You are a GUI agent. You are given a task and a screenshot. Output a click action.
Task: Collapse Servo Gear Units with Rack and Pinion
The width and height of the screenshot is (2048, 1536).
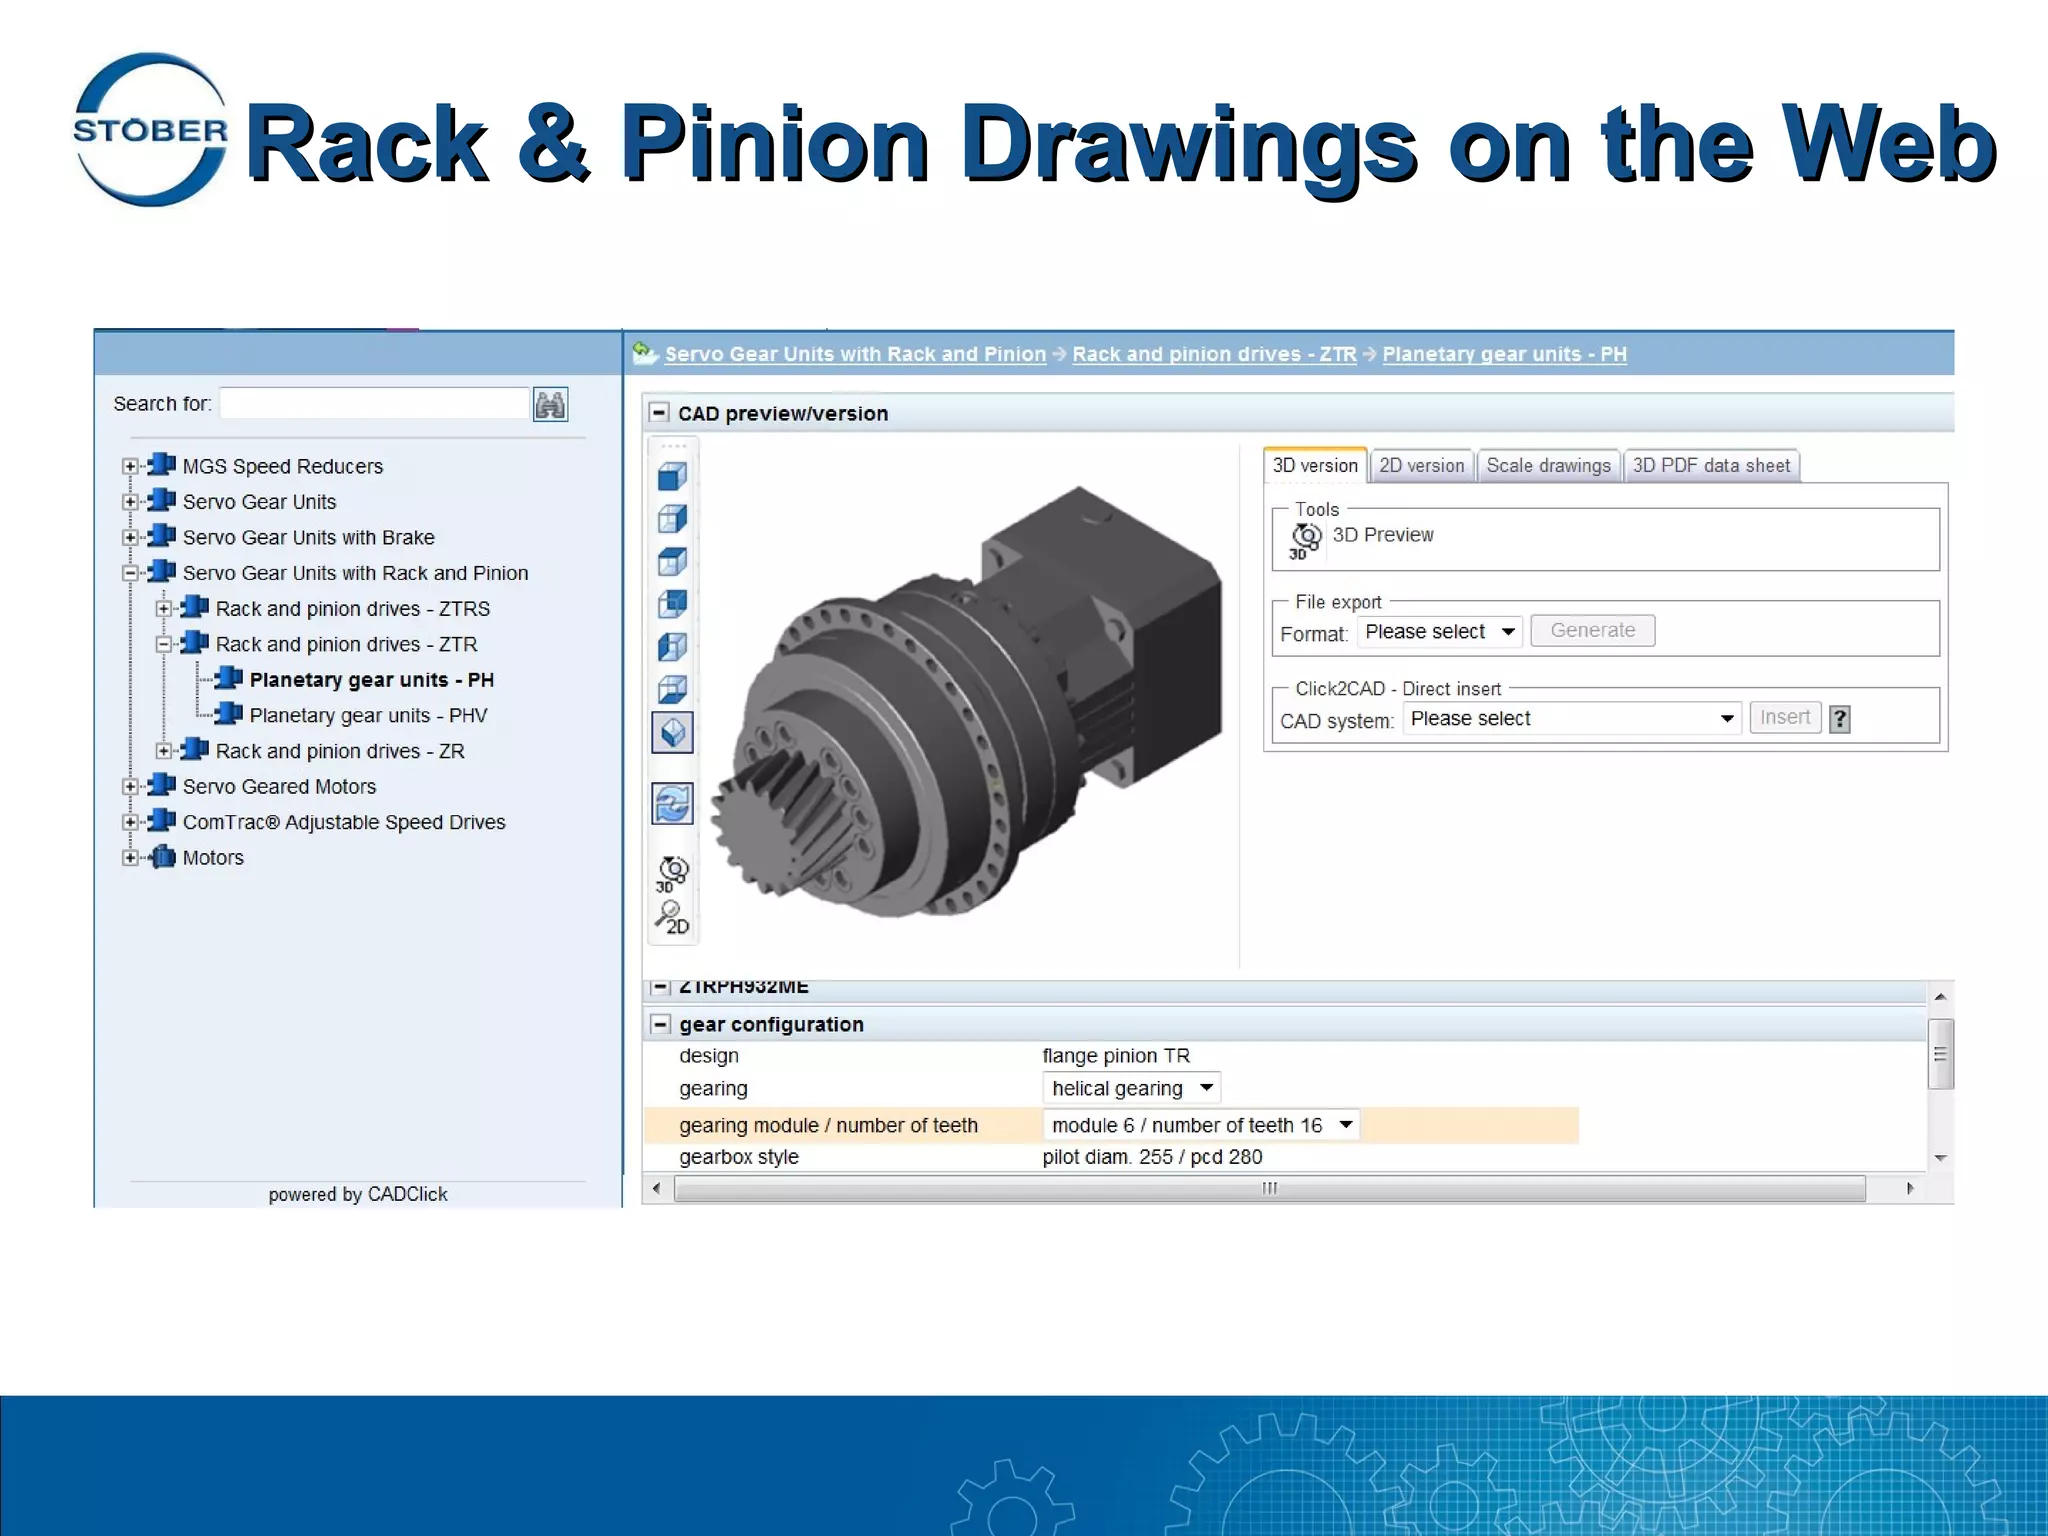tap(130, 573)
